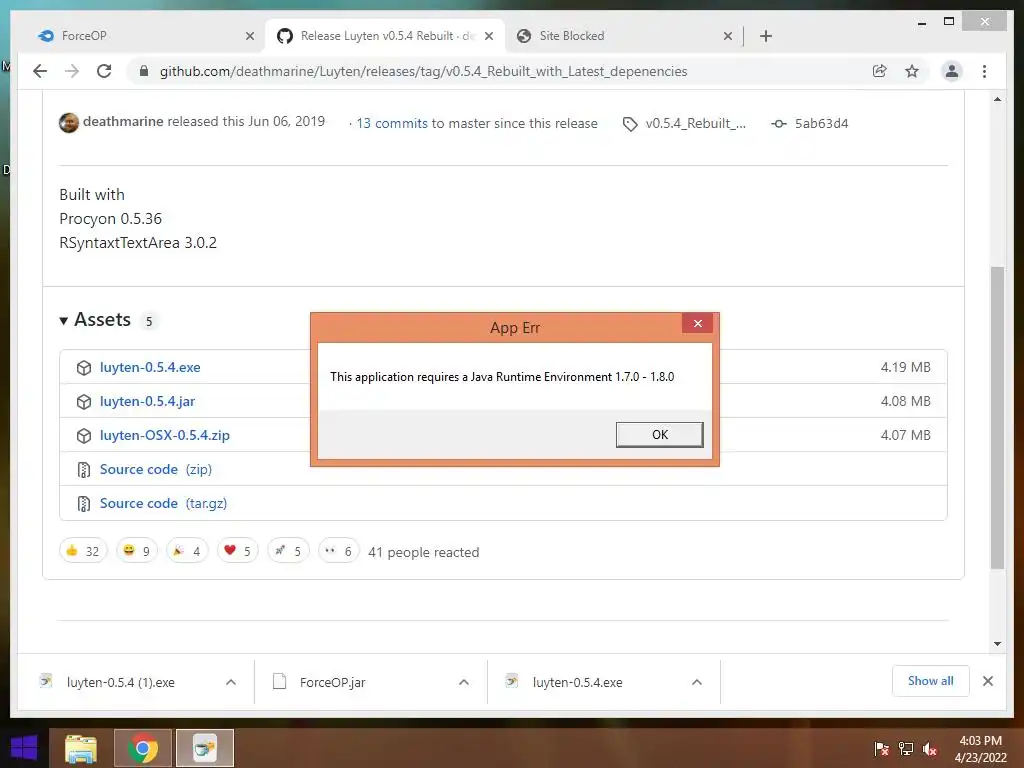Reload the current page

pos(104,71)
